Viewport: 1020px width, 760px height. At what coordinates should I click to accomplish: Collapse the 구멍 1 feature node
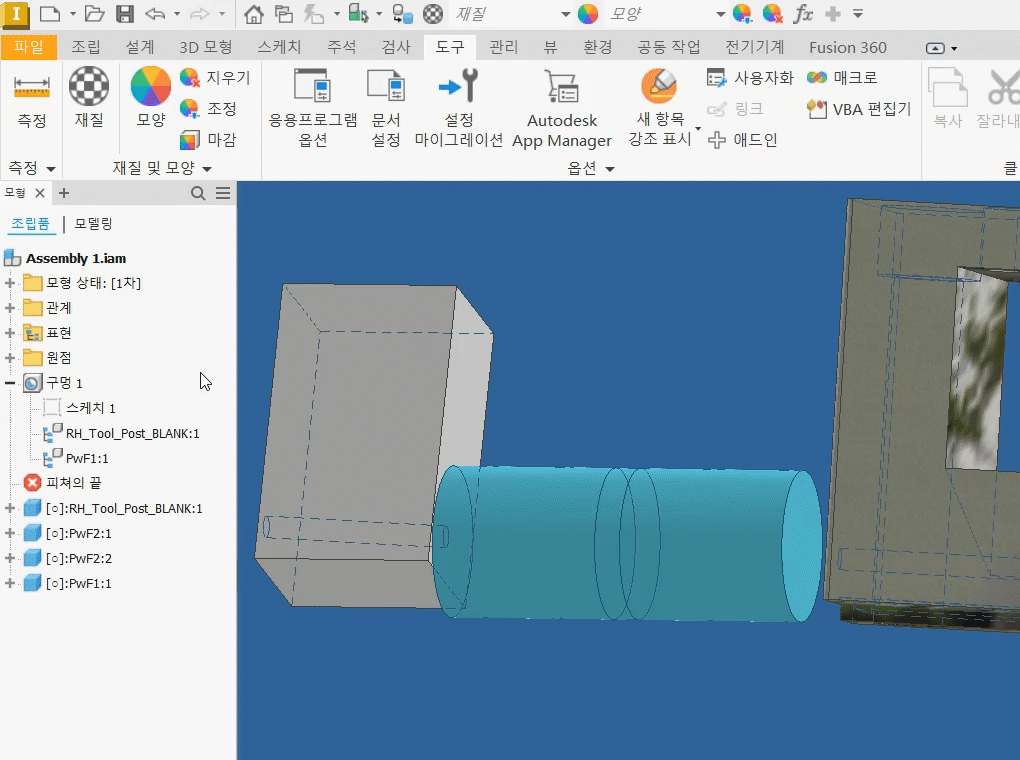tap(11, 383)
